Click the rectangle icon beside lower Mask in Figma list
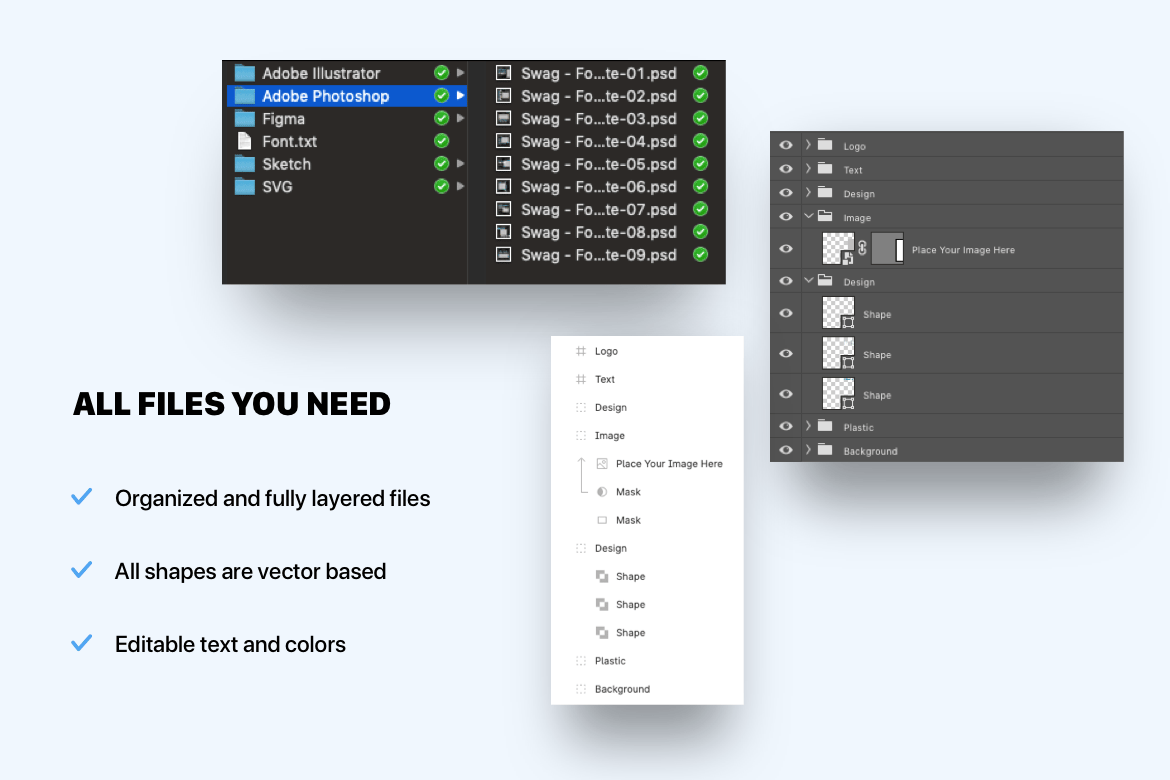Screen dimensions: 1170x780 pos(602,520)
